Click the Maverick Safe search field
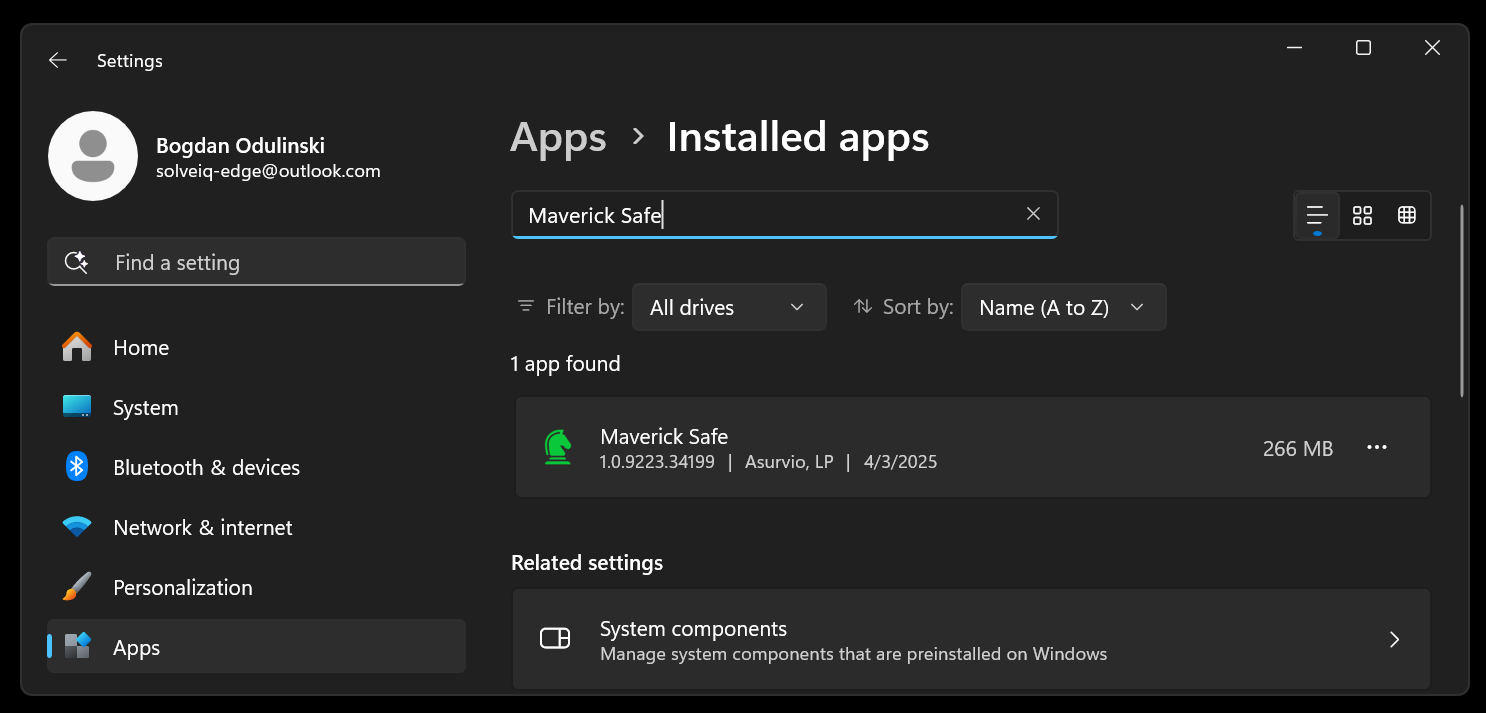1486x713 pixels. 784,215
